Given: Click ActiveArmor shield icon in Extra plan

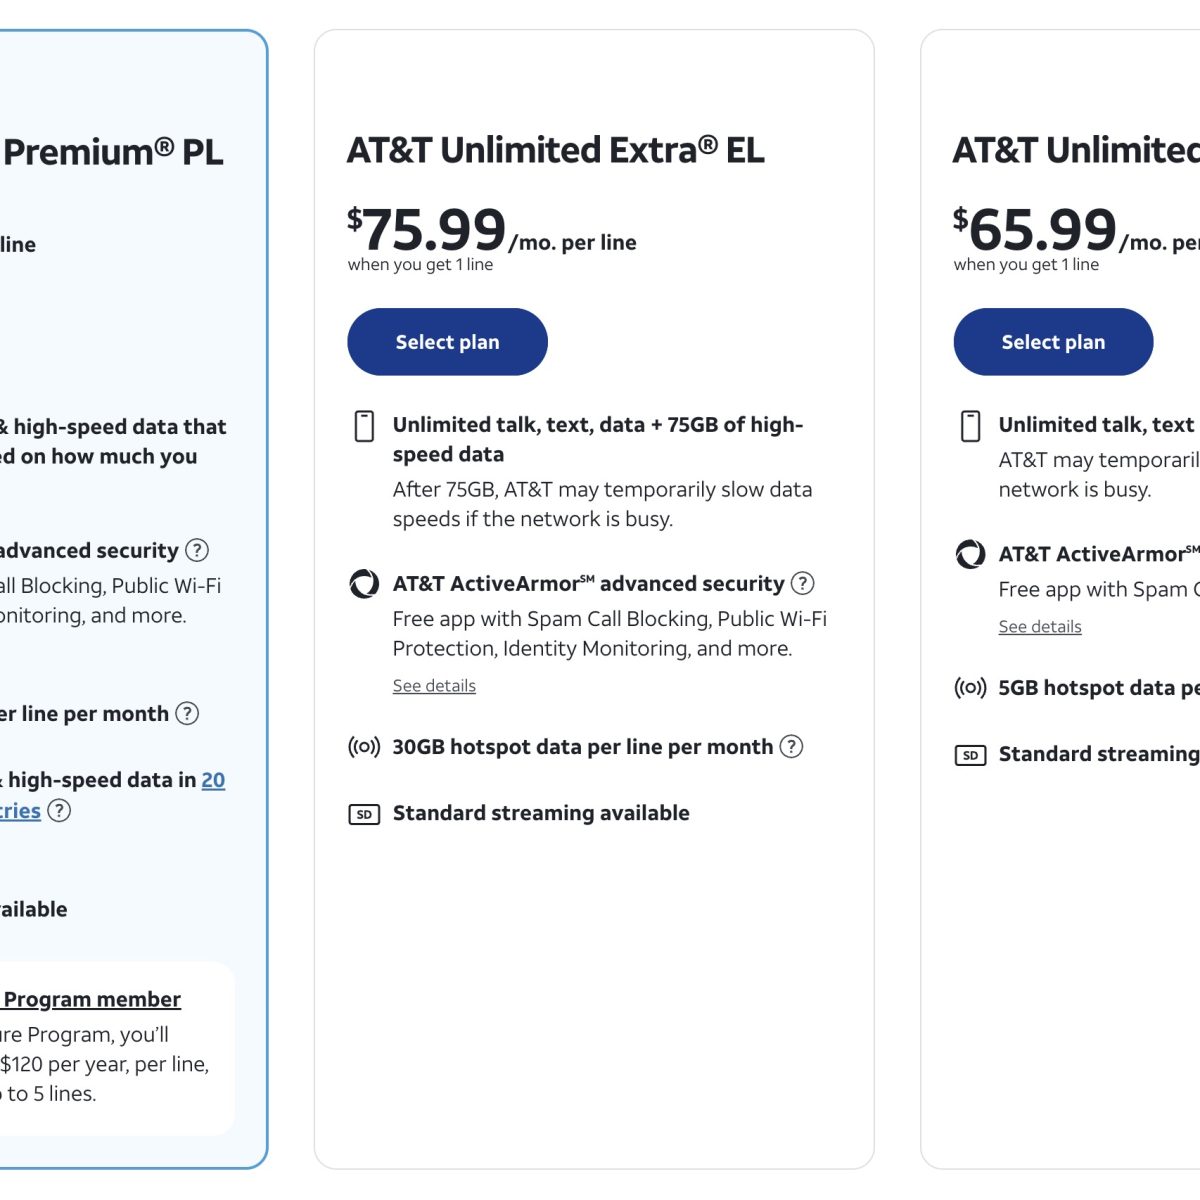Looking at the screenshot, I should 364,584.
